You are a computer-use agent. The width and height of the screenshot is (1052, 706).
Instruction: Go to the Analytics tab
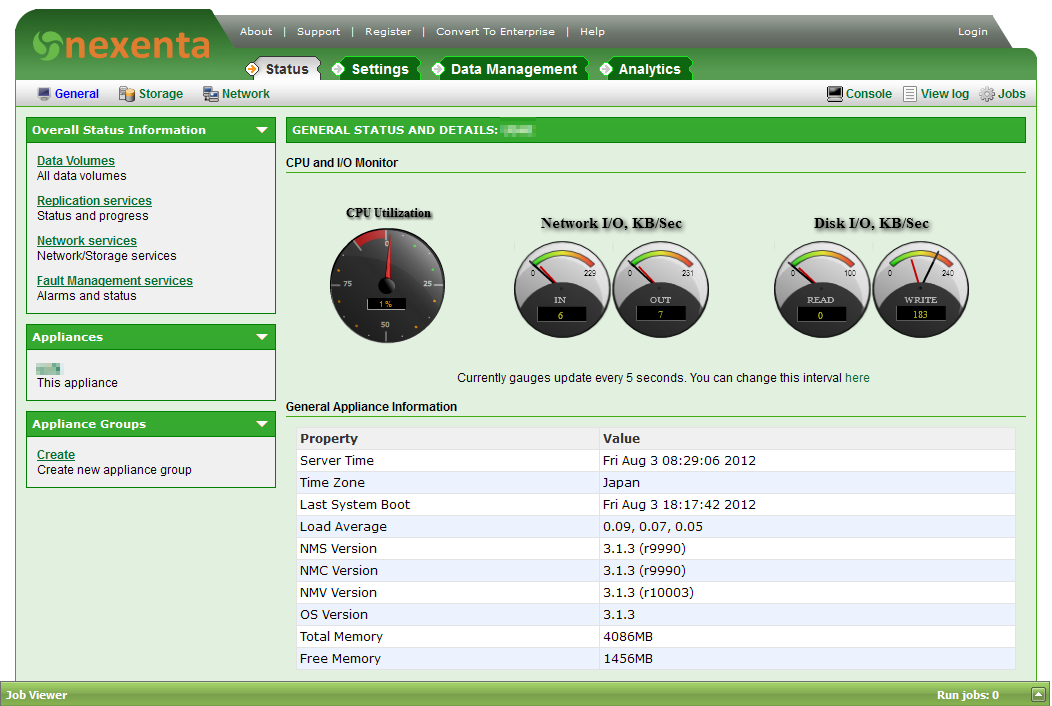click(x=649, y=69)
